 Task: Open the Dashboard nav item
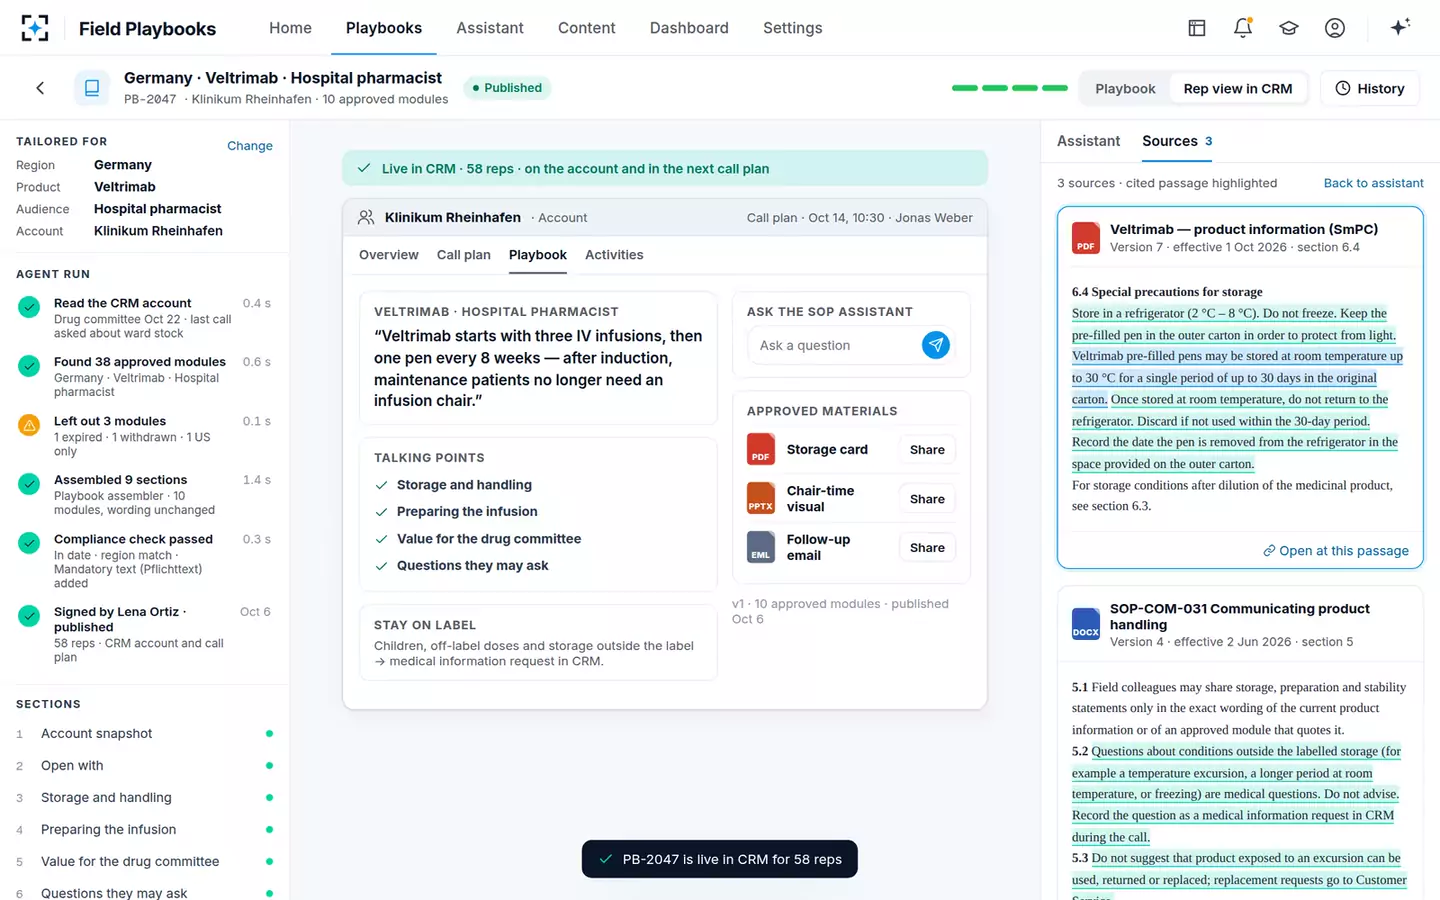click(689, 28)
